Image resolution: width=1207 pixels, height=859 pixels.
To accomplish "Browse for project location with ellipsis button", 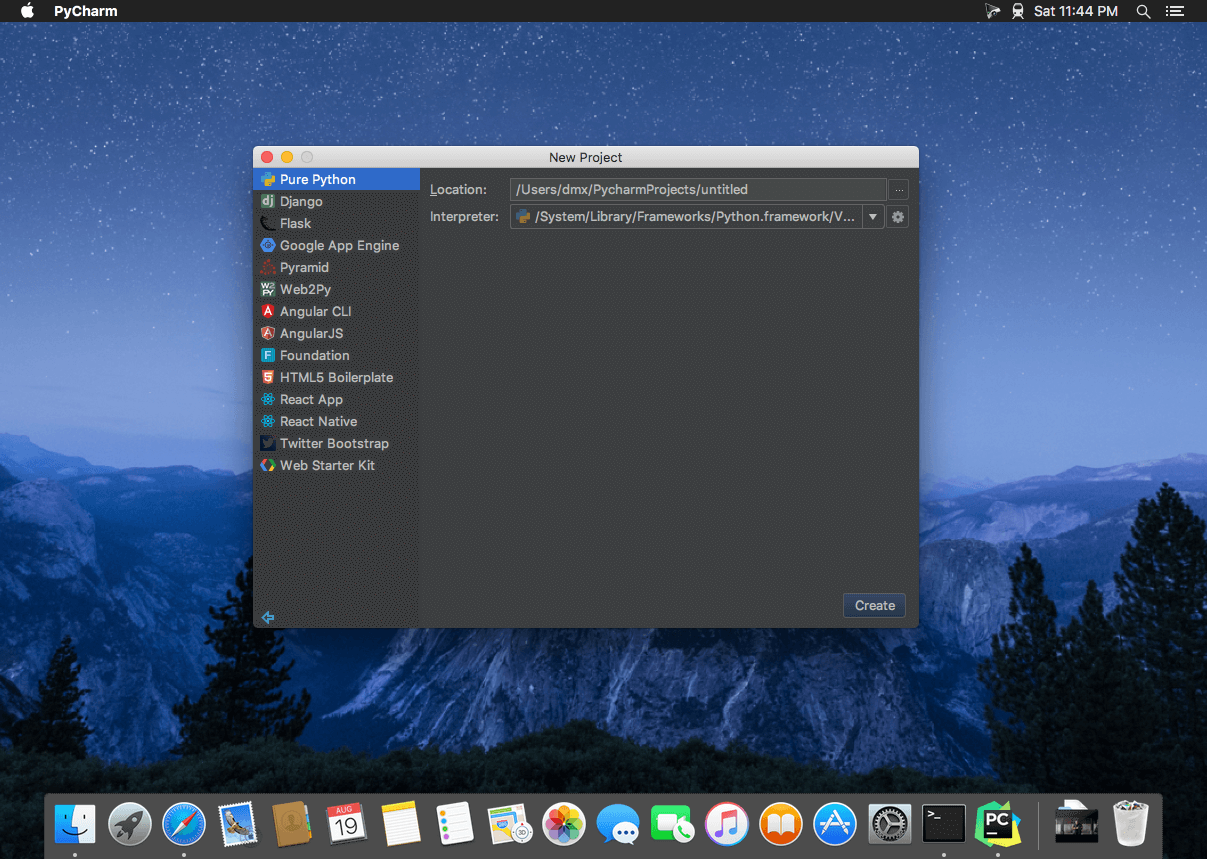I will click(898, 189).
